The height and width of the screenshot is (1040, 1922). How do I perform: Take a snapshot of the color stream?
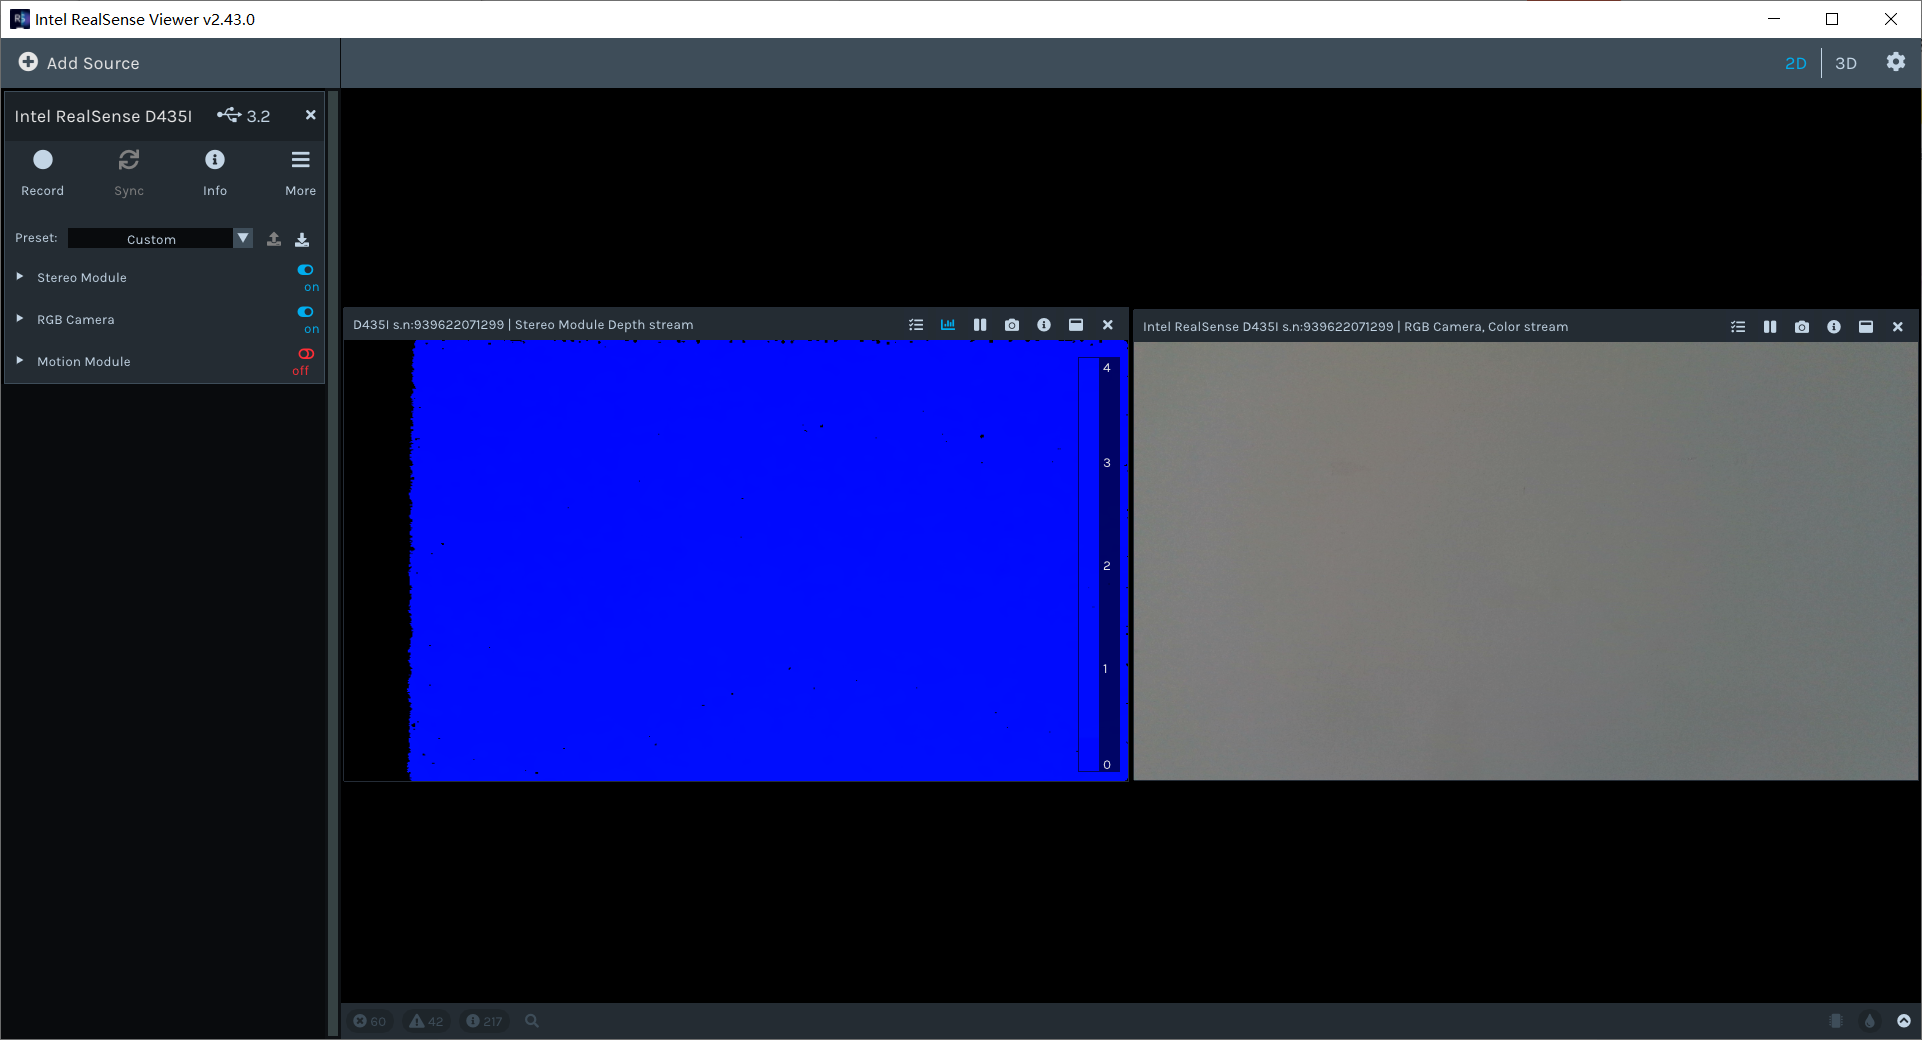coord(1802,327)
